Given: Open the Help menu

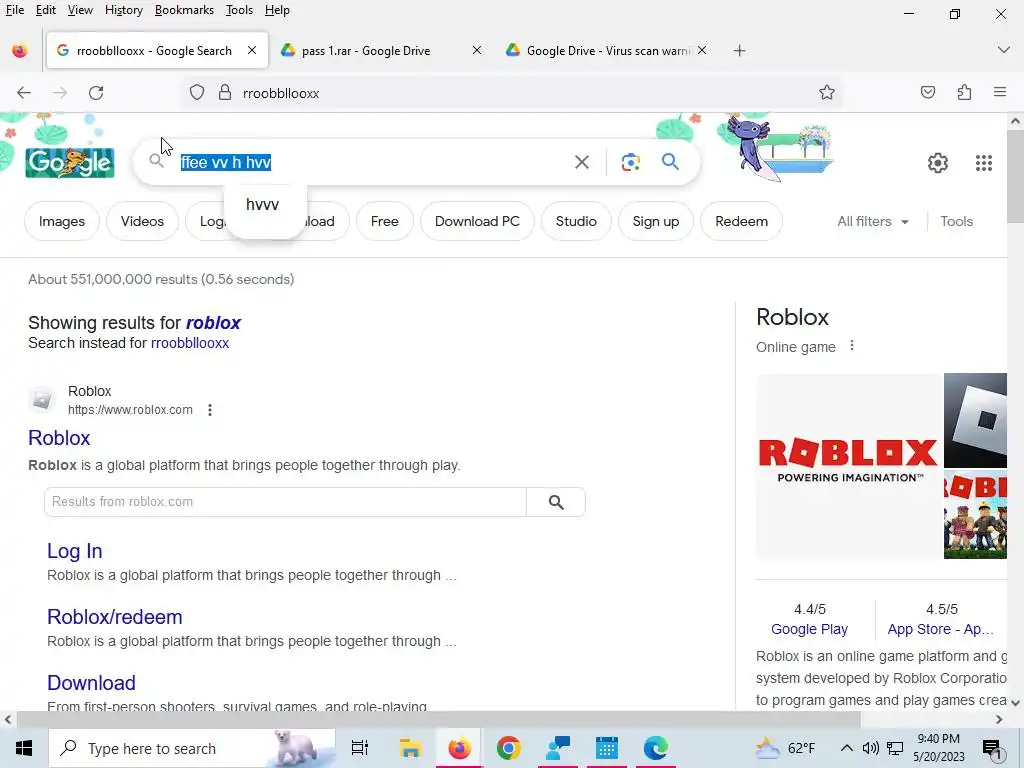Looking at the screenshot, I should point(277,10).
